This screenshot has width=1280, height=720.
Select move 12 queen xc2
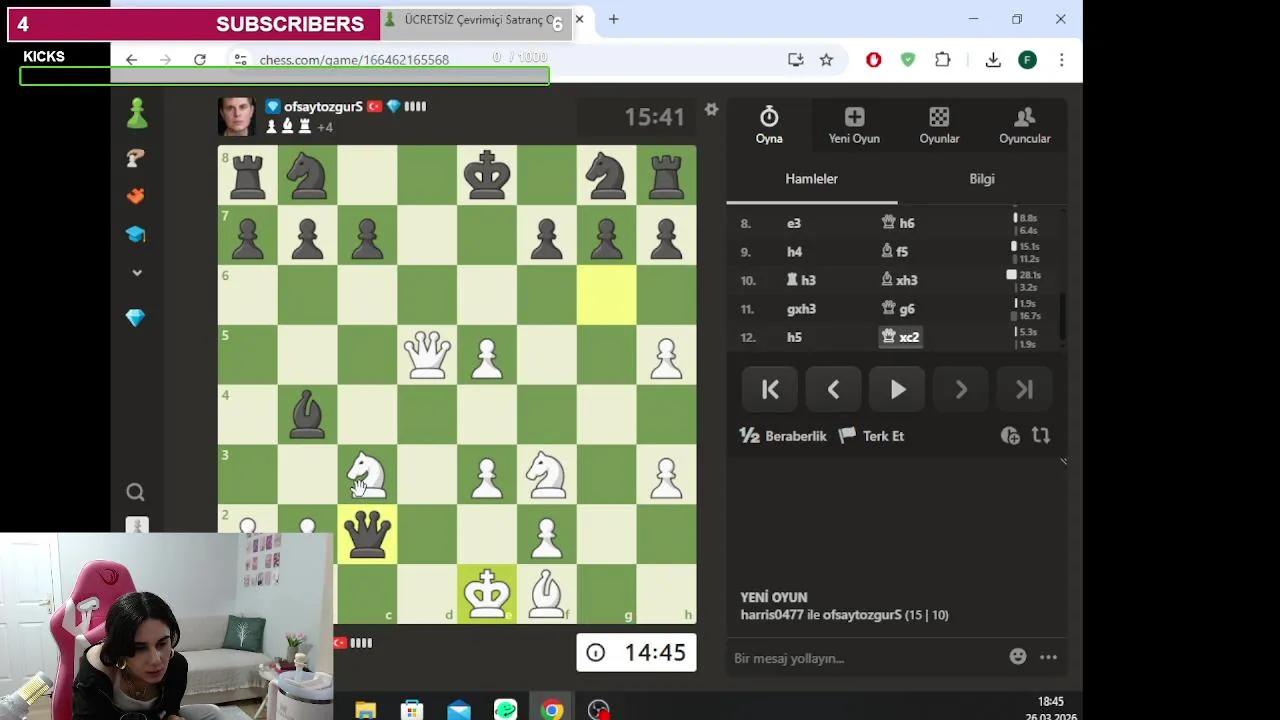tap(901, 337)
